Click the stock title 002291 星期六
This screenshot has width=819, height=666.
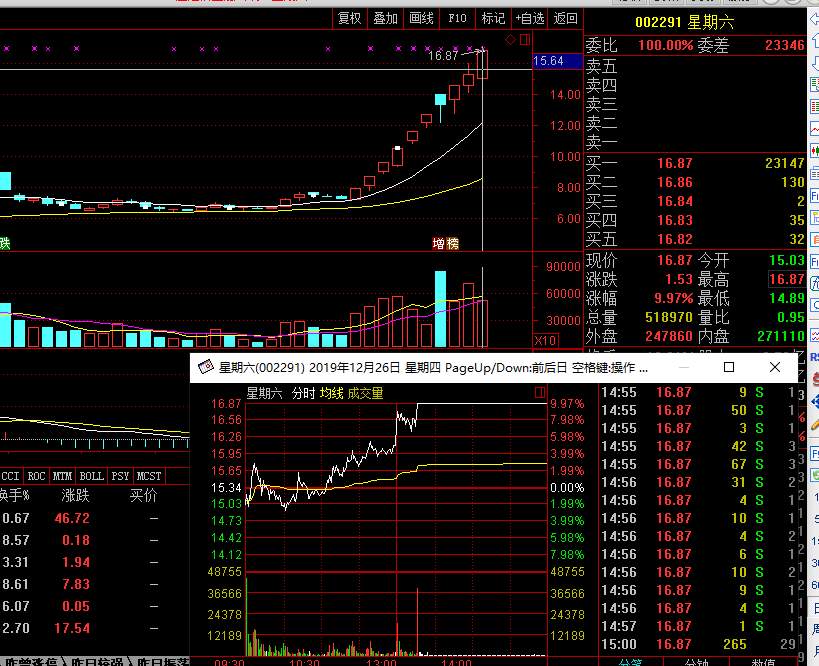point(684,22)
